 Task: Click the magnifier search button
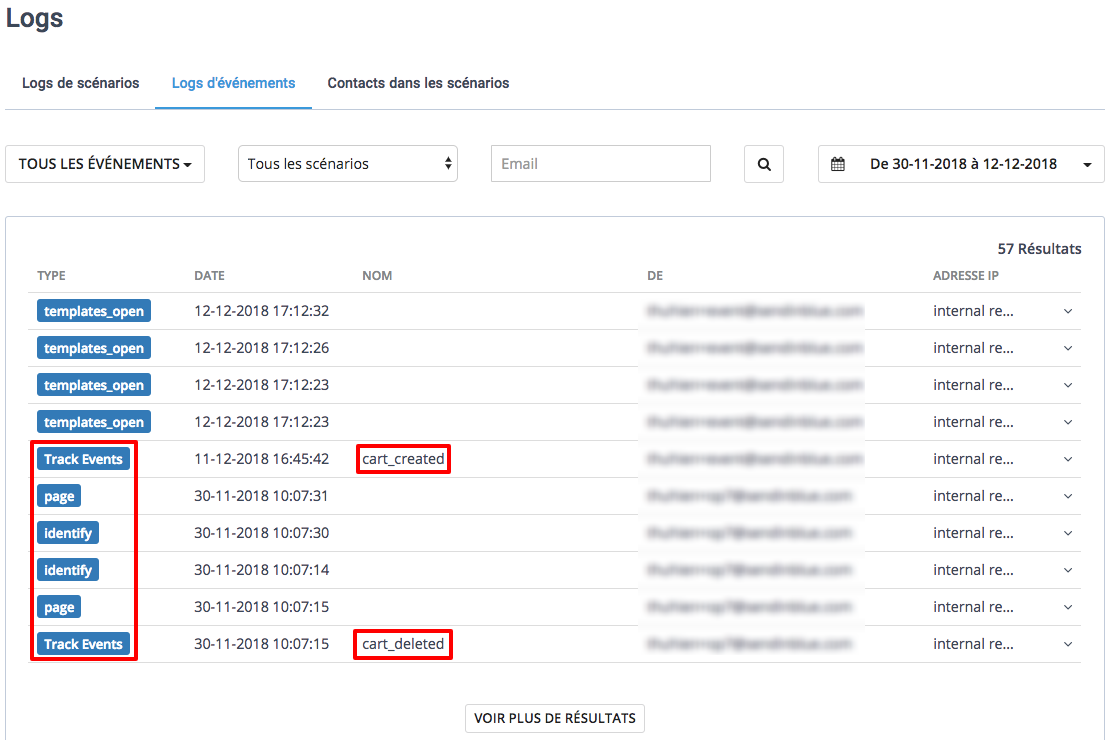click(x=764, y=164)
